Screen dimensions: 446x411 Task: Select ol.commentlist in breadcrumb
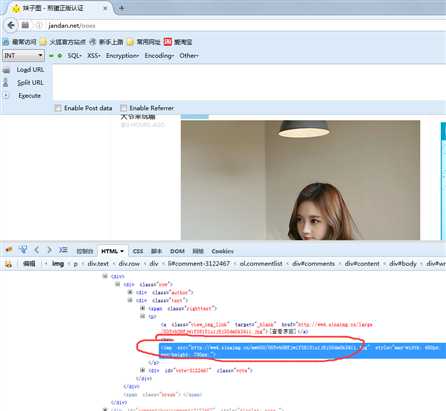click(x=261, y=264)
